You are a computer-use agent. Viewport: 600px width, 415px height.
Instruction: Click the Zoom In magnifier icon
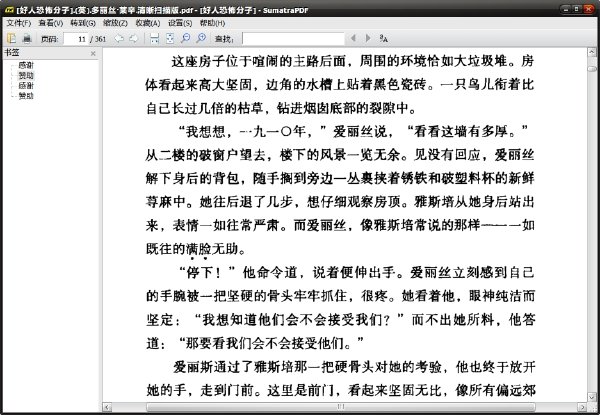click(201, 38)
